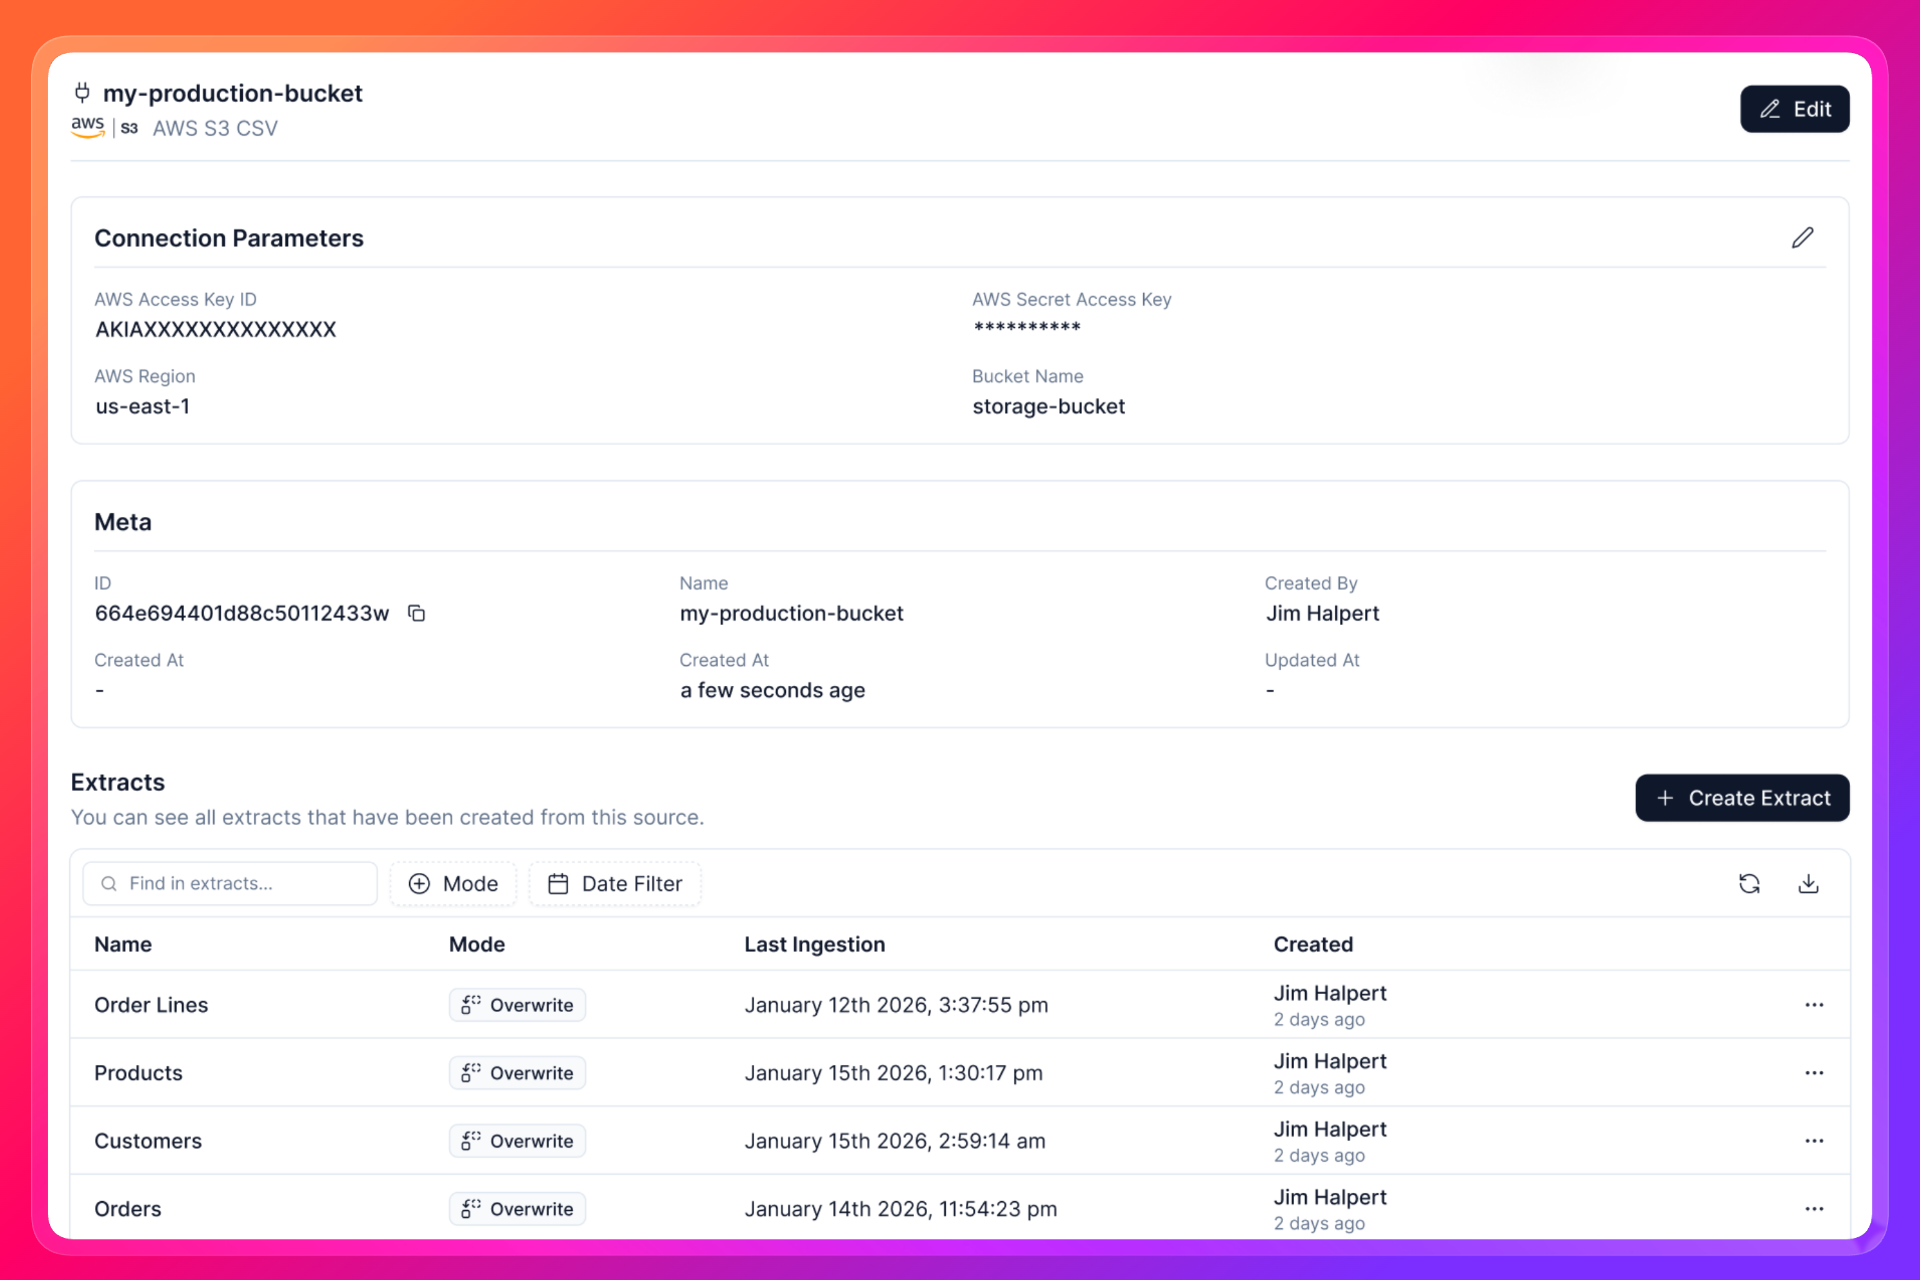Screen dimensions: 1920x1280
Task: Open the three-dot menu for Order Lines
Action: pos(1814,1005)
